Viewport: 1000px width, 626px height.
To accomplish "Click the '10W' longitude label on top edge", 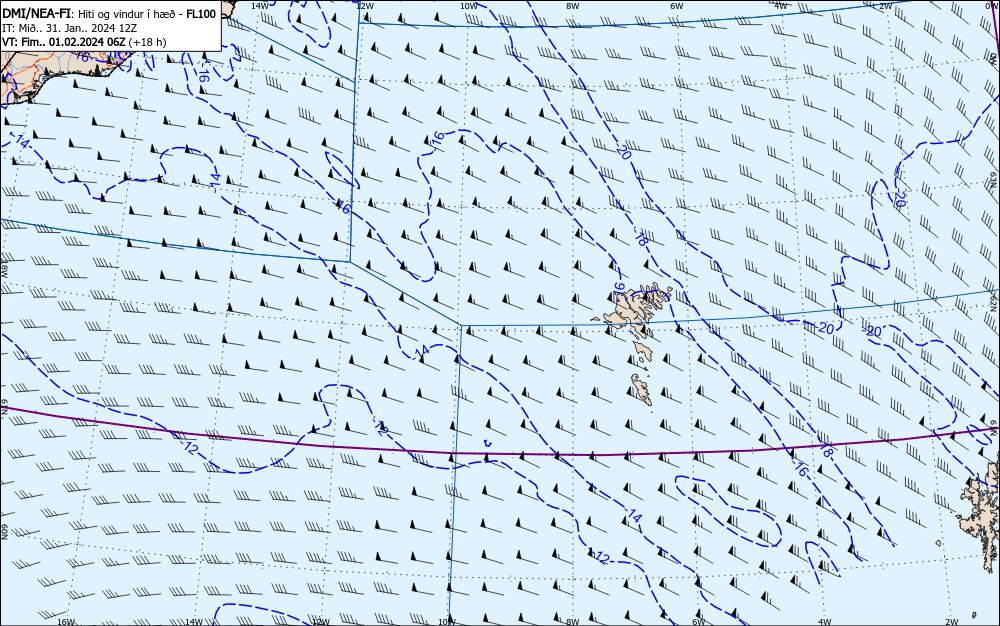I will (x=469, y=6).
